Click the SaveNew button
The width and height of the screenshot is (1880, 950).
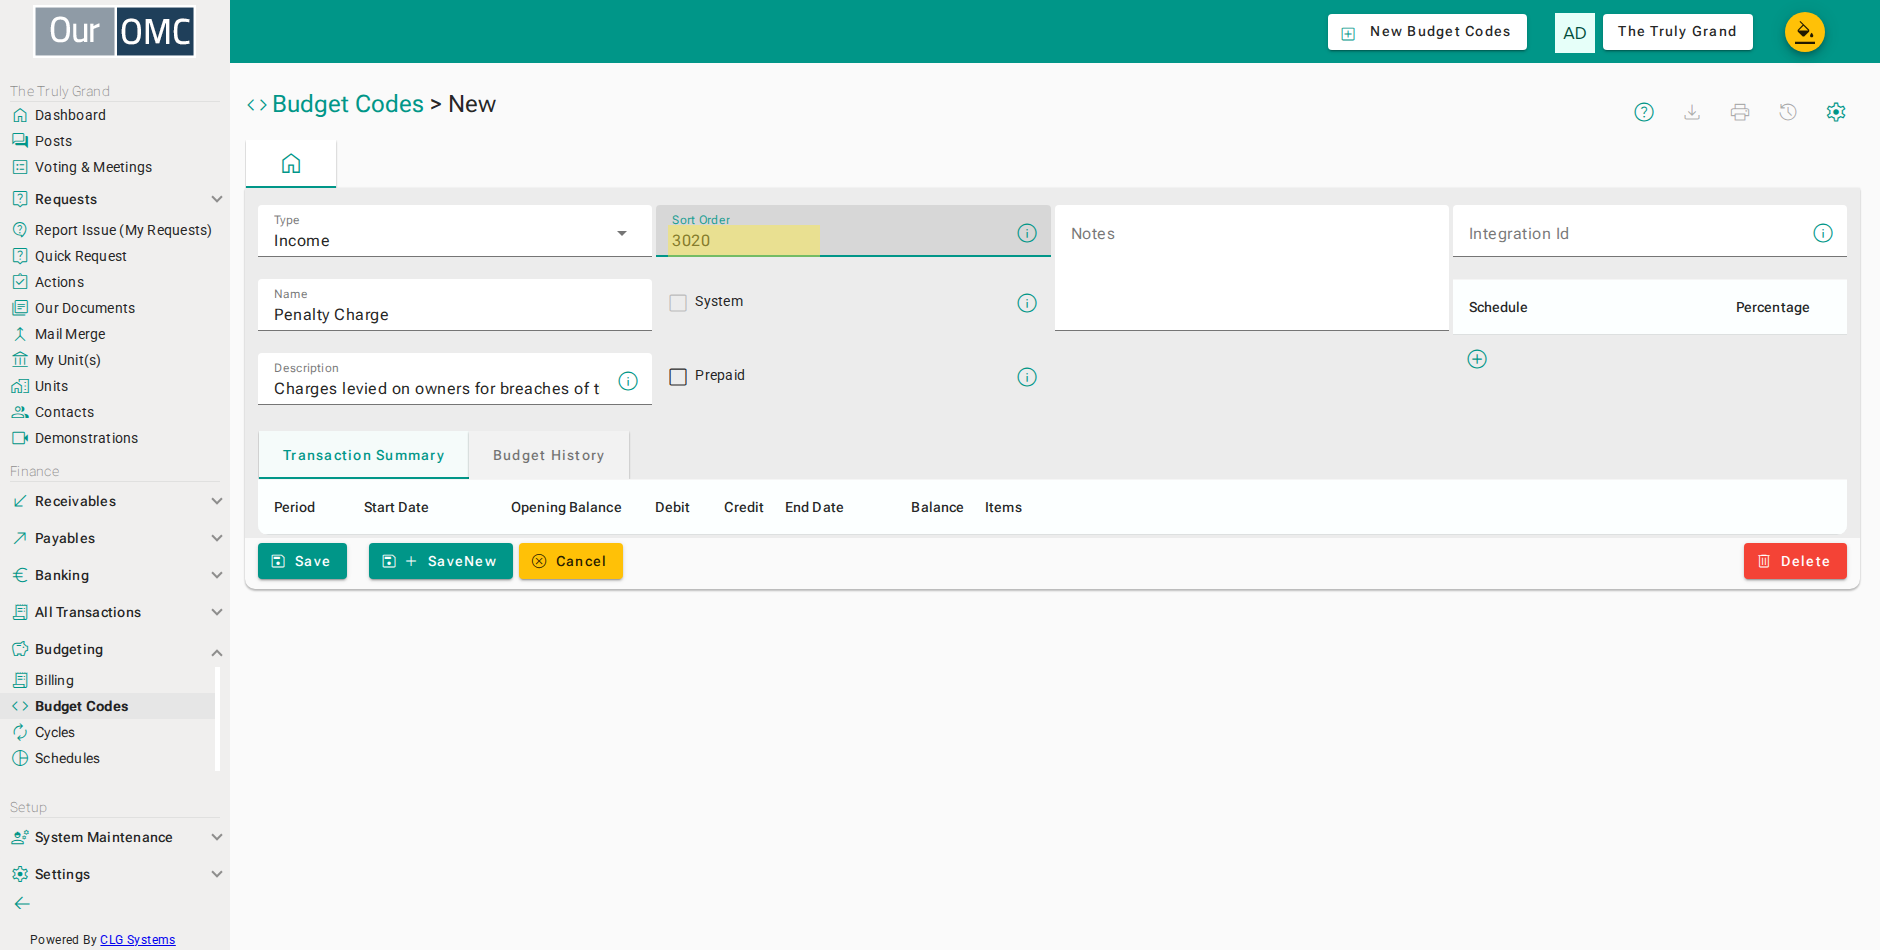(x=441, y=561)
